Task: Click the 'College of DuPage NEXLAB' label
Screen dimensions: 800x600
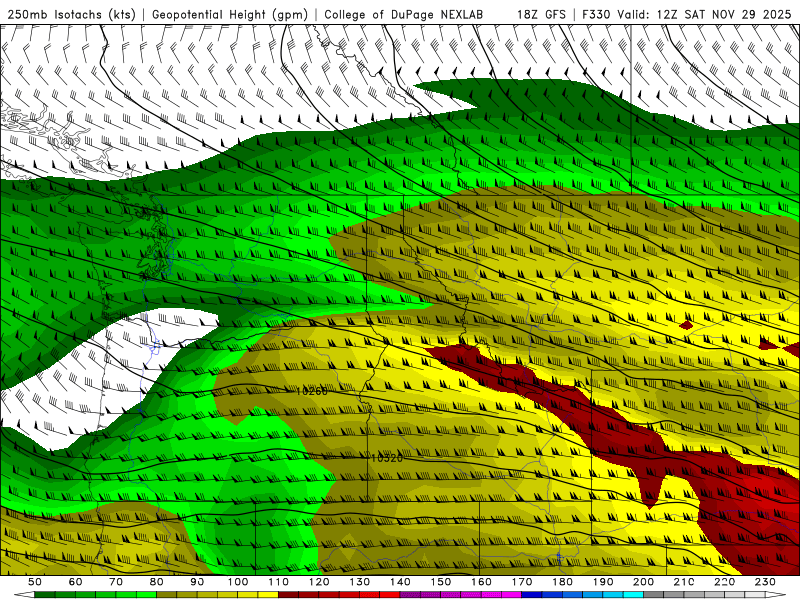Action: pyautogui.click(x=404, y=14)
